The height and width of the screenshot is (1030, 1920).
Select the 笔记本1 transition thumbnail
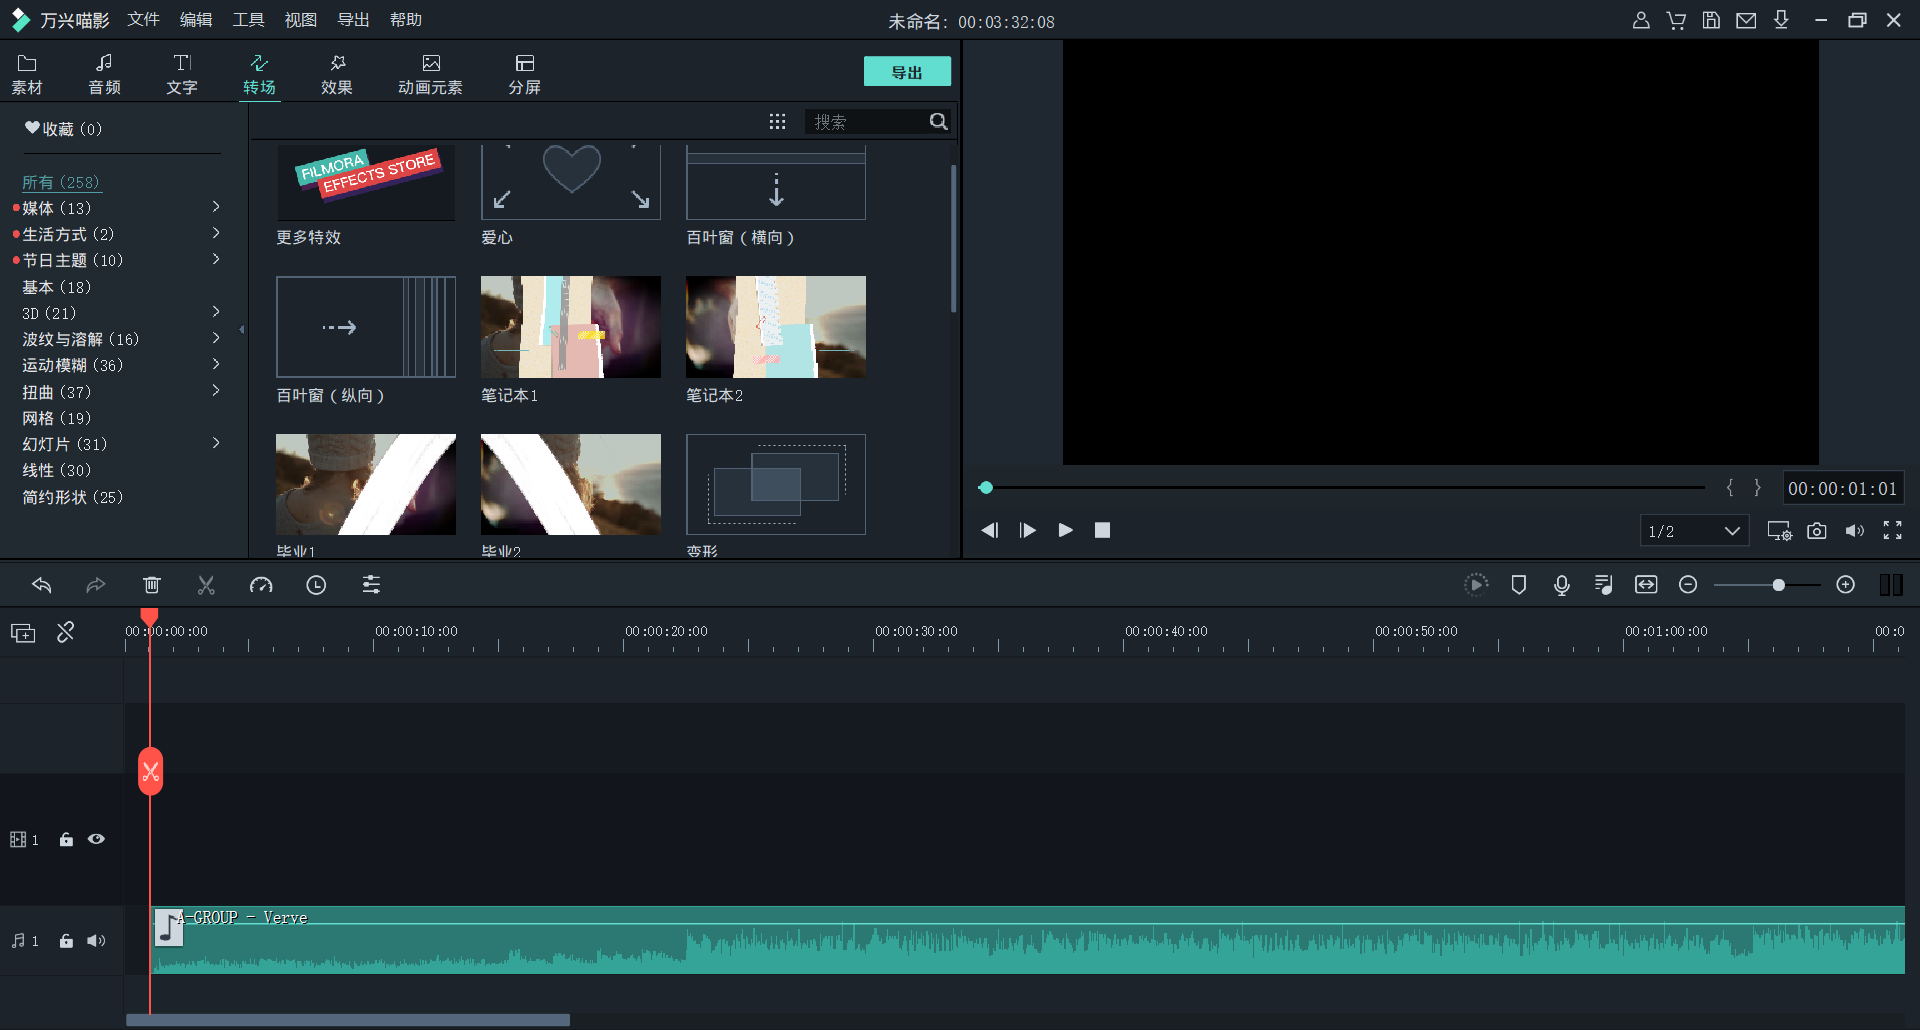coord(570,327)
